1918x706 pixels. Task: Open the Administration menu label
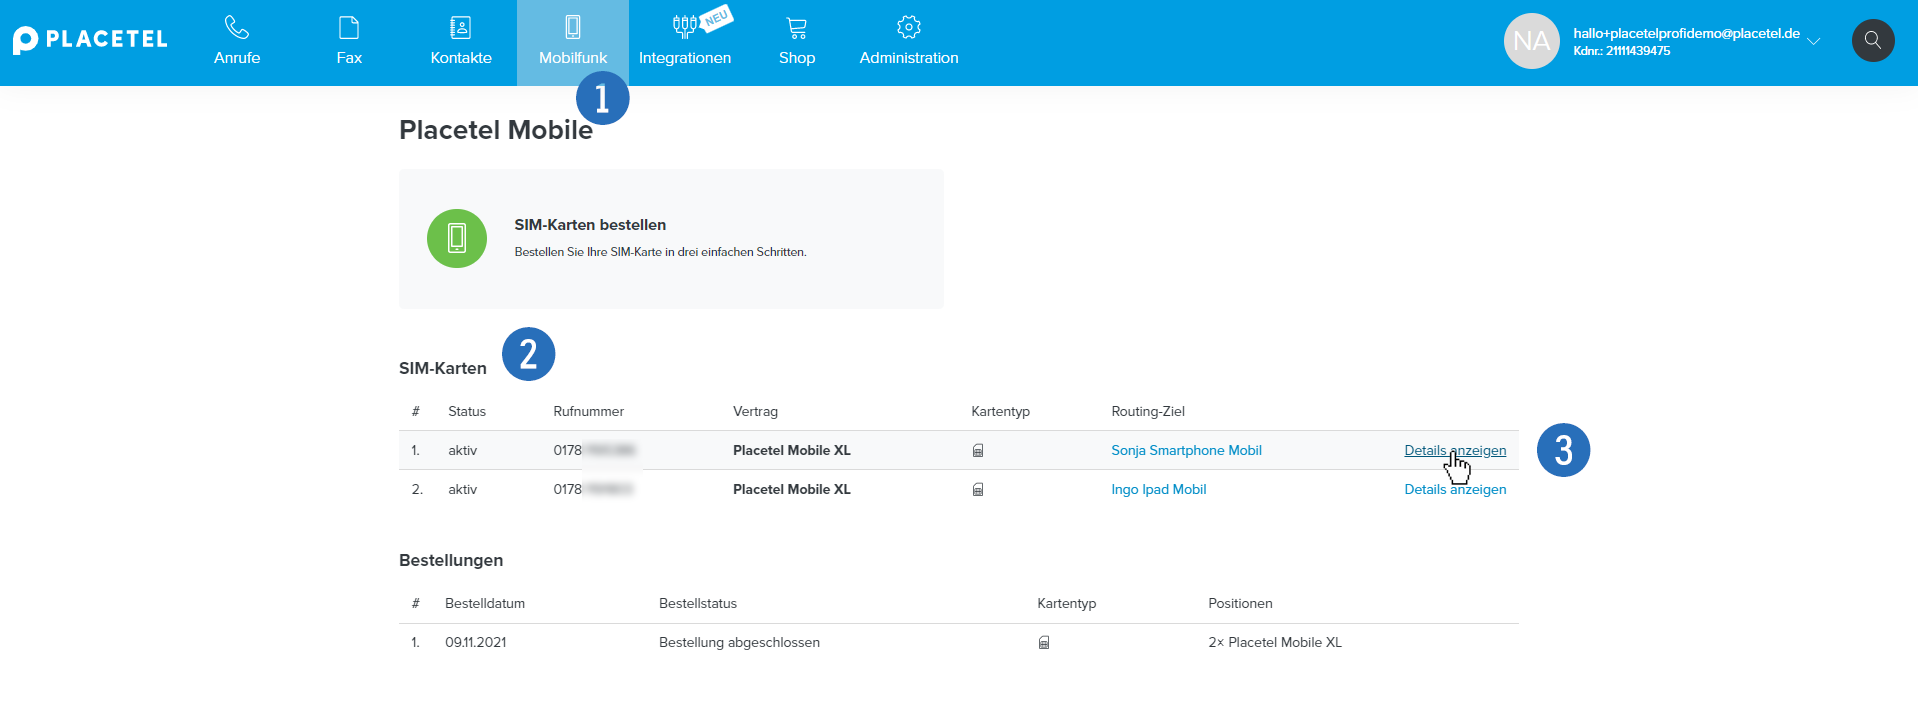pyautogui.click(x=909, y=58)
